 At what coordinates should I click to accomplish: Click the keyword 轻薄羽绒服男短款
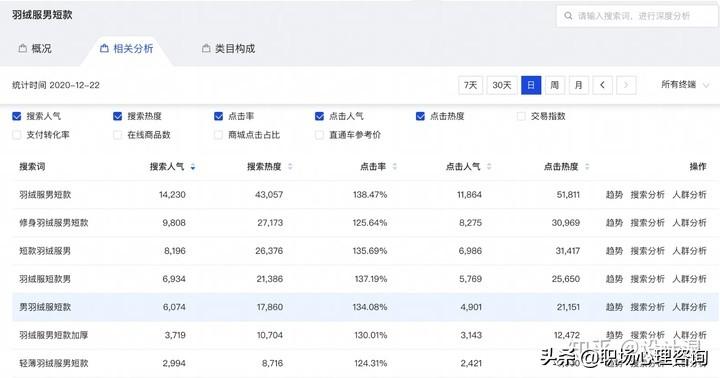[53, 363]
